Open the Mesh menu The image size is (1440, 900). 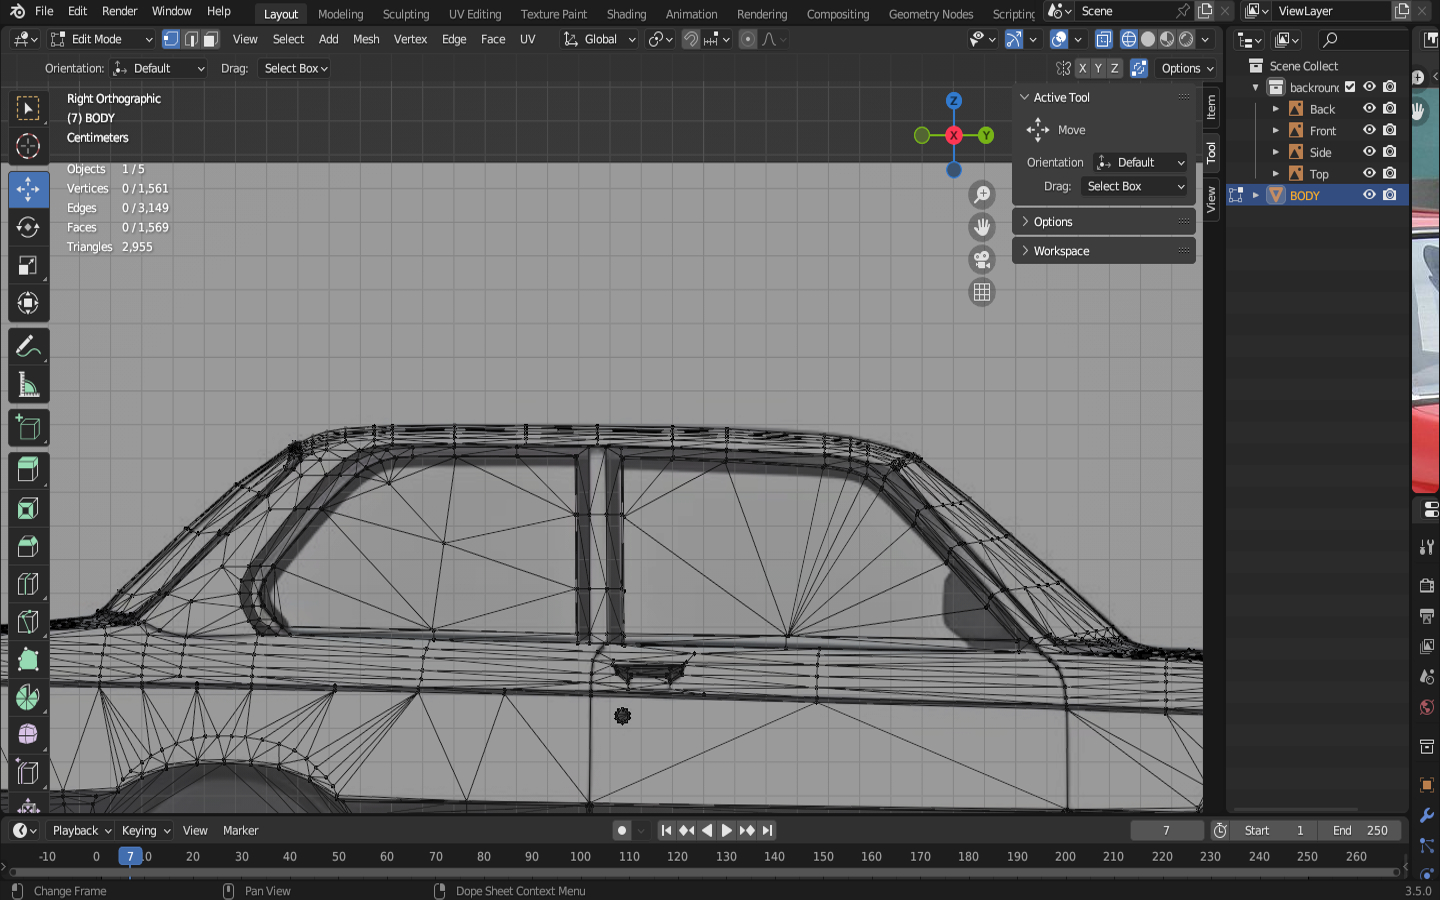tap(366, 40)
